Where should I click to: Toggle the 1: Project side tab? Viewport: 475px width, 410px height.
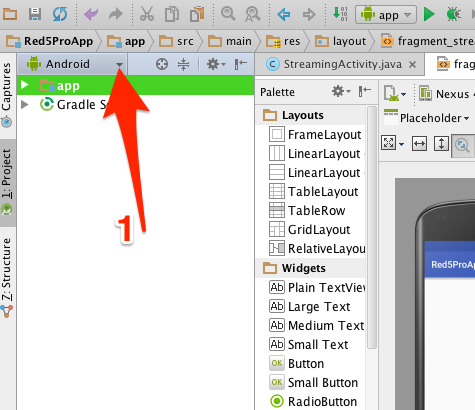(x=7, y=183)
